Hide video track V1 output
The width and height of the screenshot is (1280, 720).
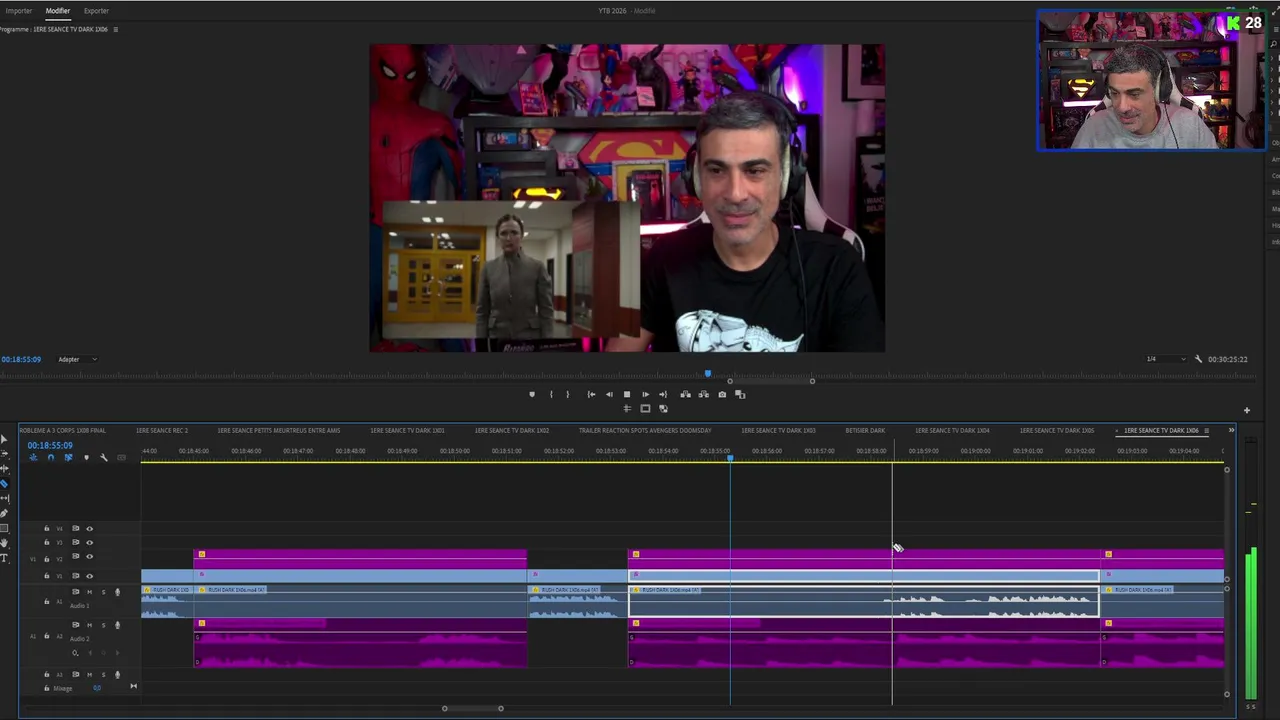[89, 576]
